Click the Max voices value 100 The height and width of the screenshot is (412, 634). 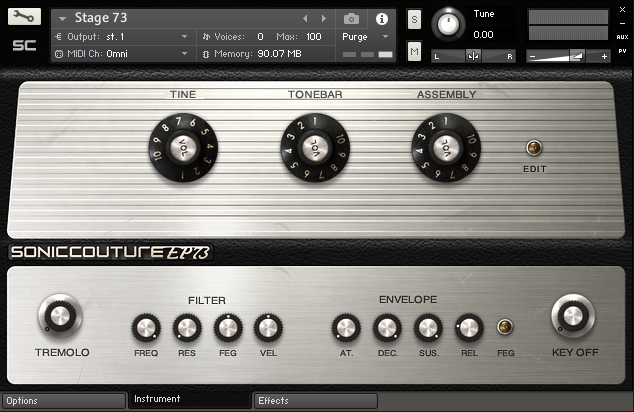314,37
